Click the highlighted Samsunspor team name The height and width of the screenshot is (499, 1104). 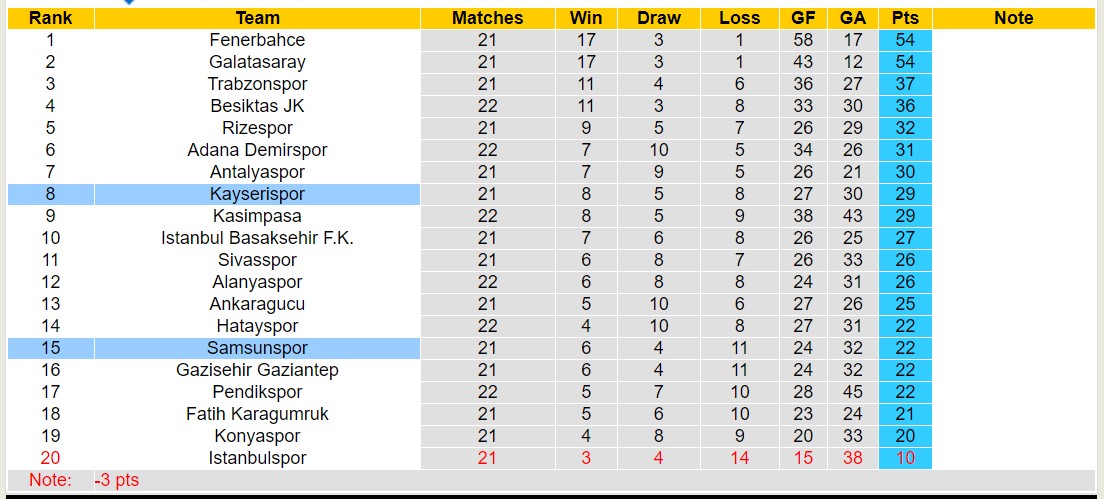coord(257,348)
